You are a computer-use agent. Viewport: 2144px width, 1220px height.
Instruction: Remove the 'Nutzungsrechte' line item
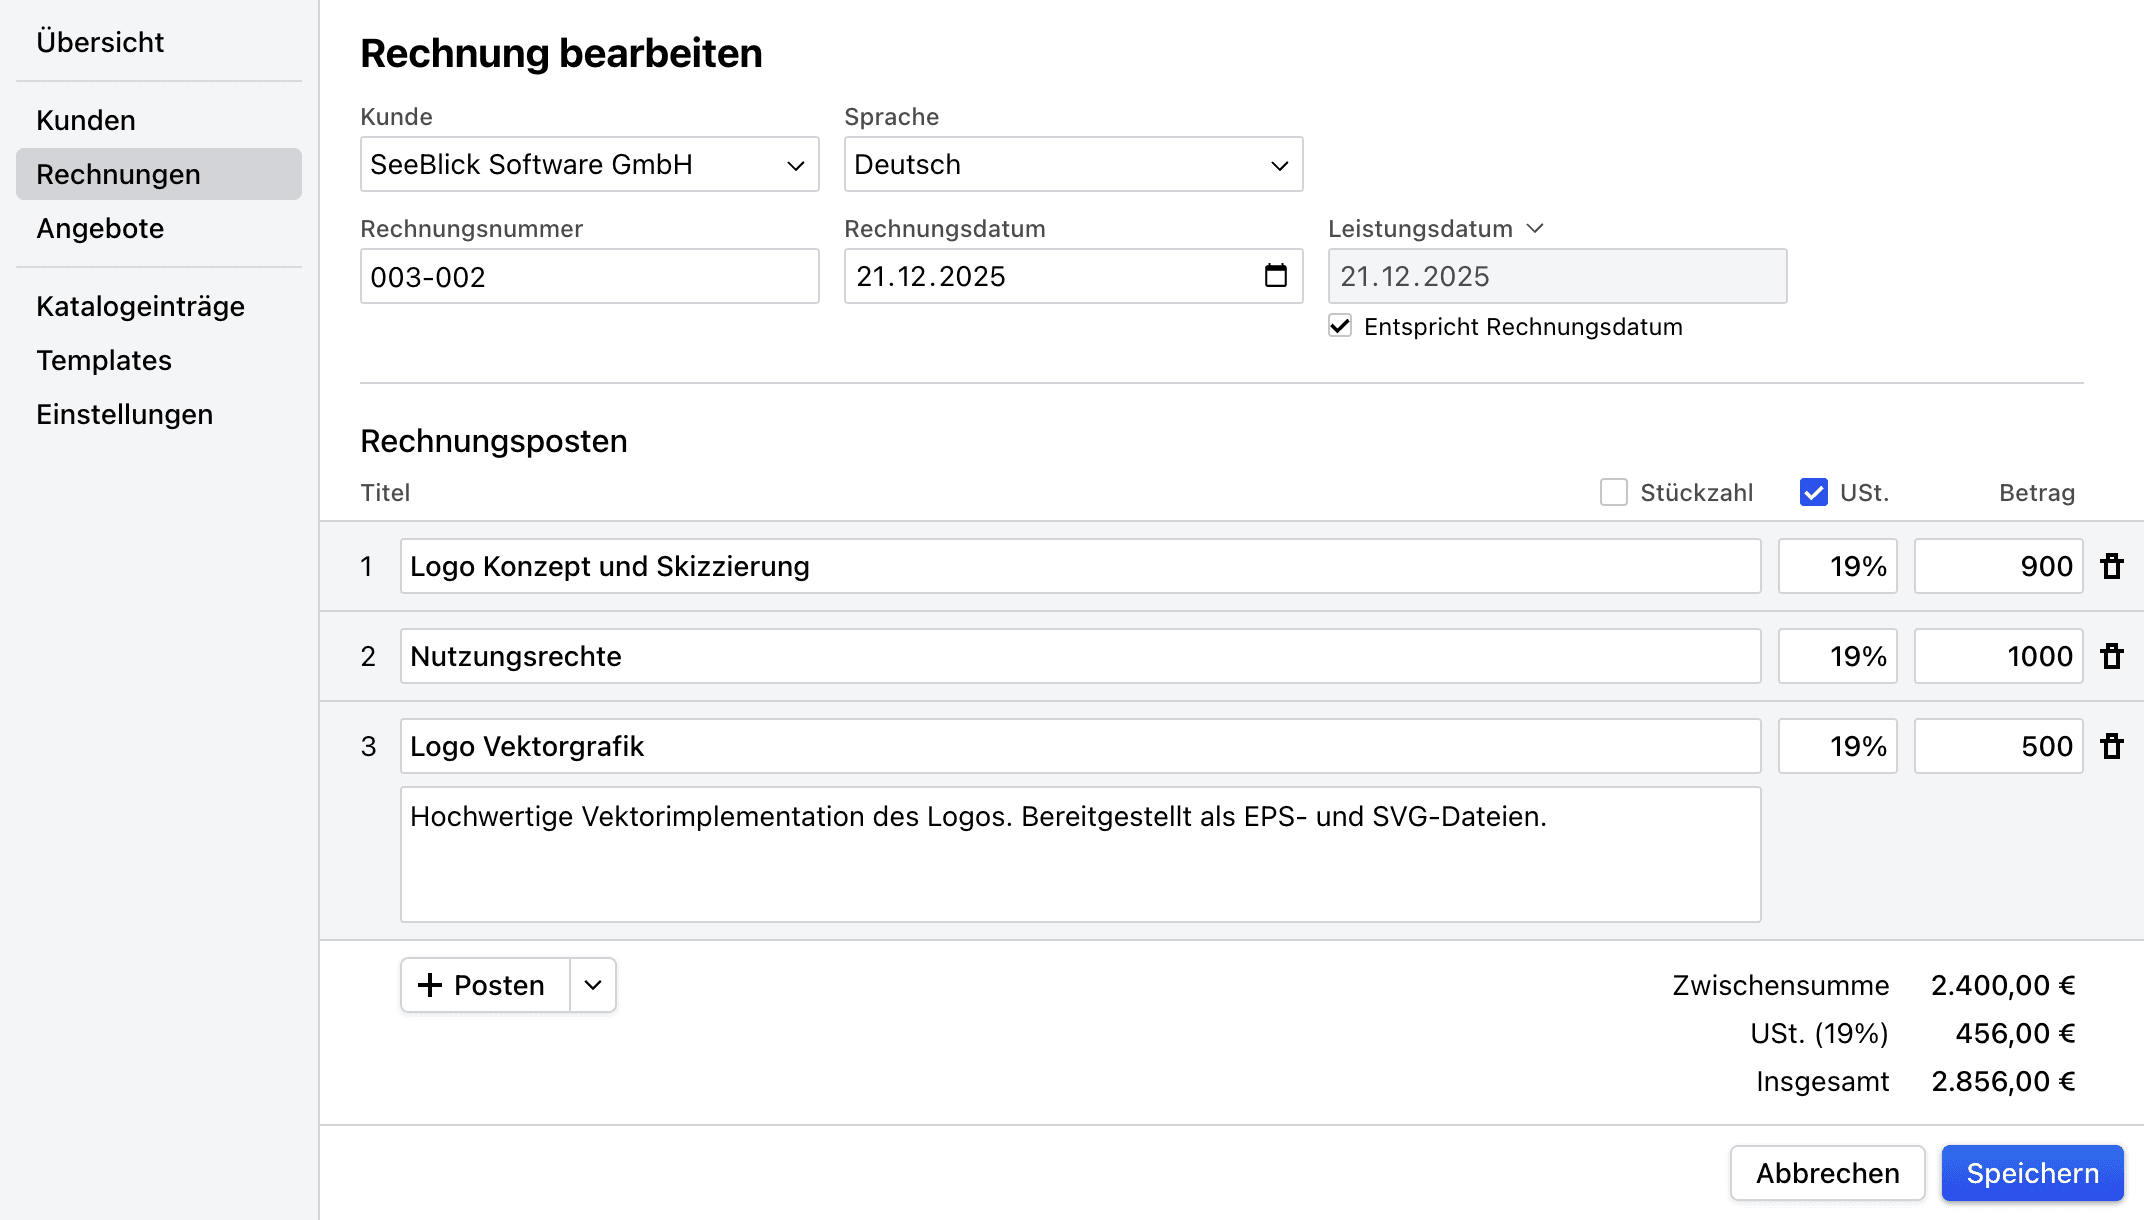point(2112,656)
